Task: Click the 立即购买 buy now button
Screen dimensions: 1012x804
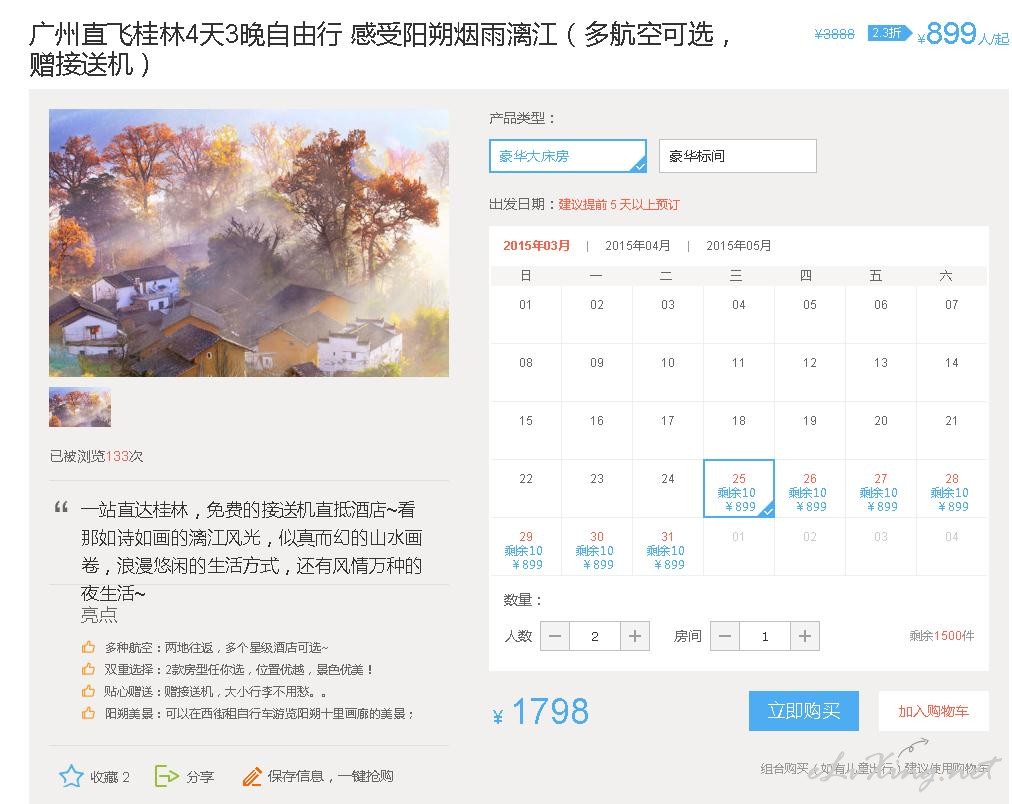Action: (804, 711)
